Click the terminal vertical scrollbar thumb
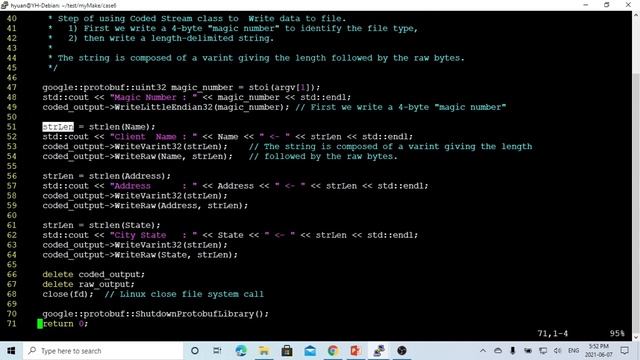The width and height of the screenshot is (640, 360). point(636,203)
